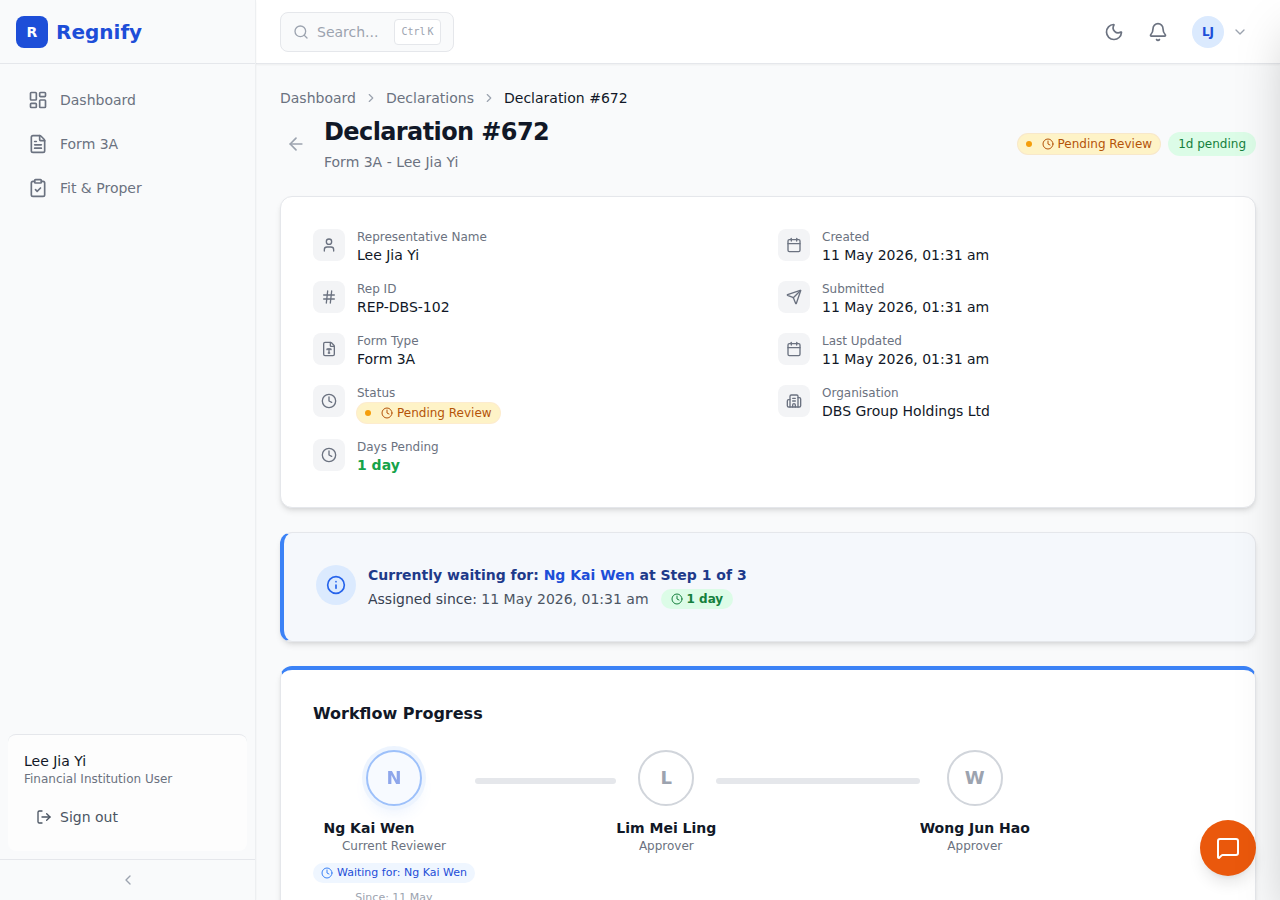Image resolution: width=1280 pixels, height=900 pixels.
Task: Click the Regnify logo icon
Action: click(x=32, y=32)
